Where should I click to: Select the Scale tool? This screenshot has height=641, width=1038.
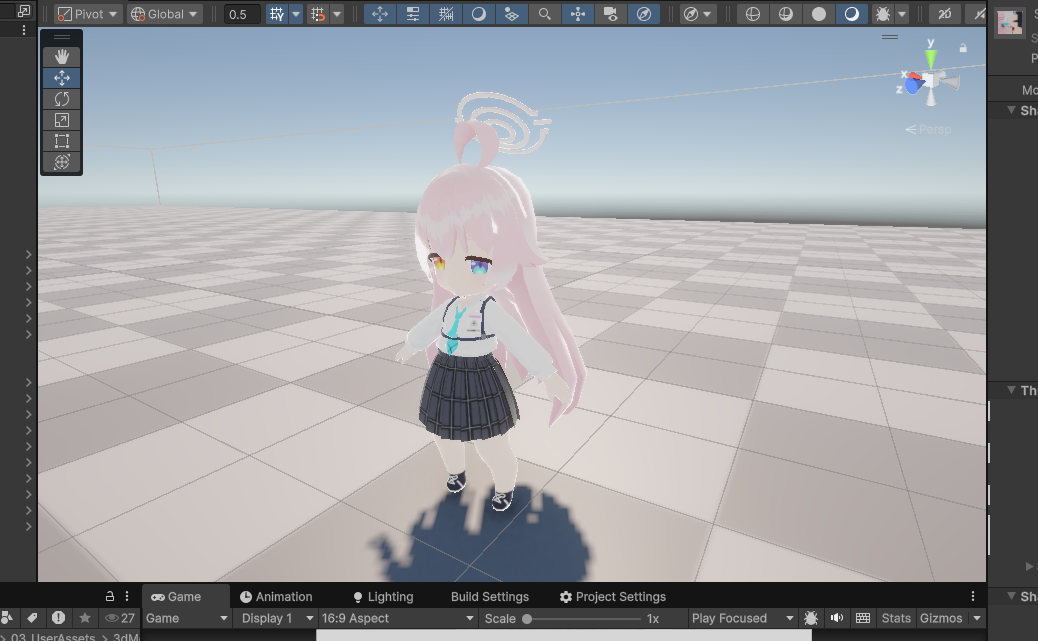[62, 121]
